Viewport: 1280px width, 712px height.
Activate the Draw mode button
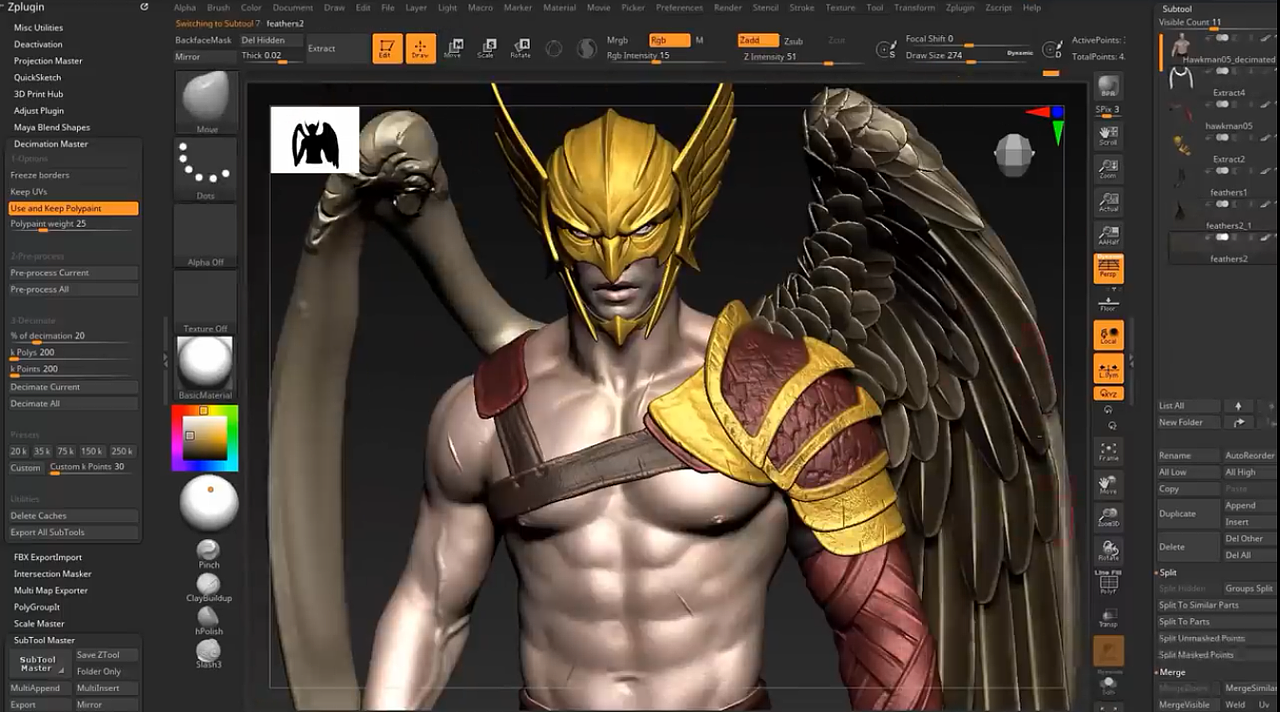pyautogui.click(x=420, y=49)
